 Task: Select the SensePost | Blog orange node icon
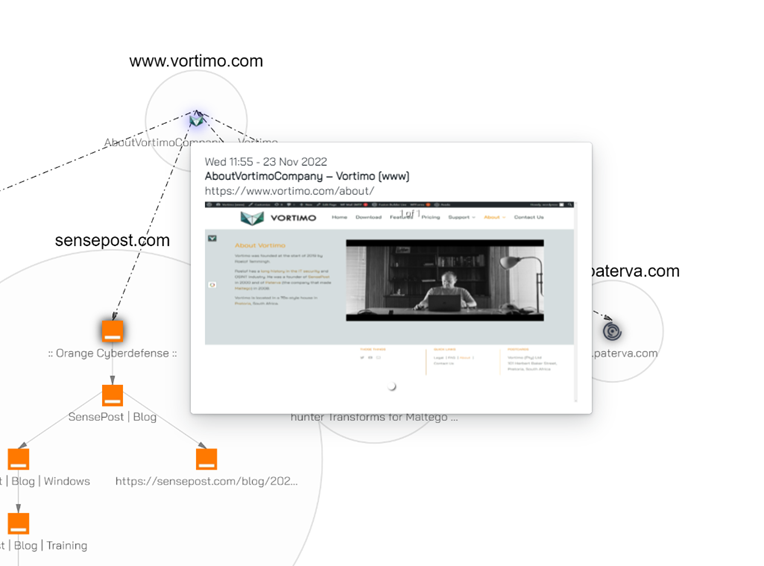point(113,395)
